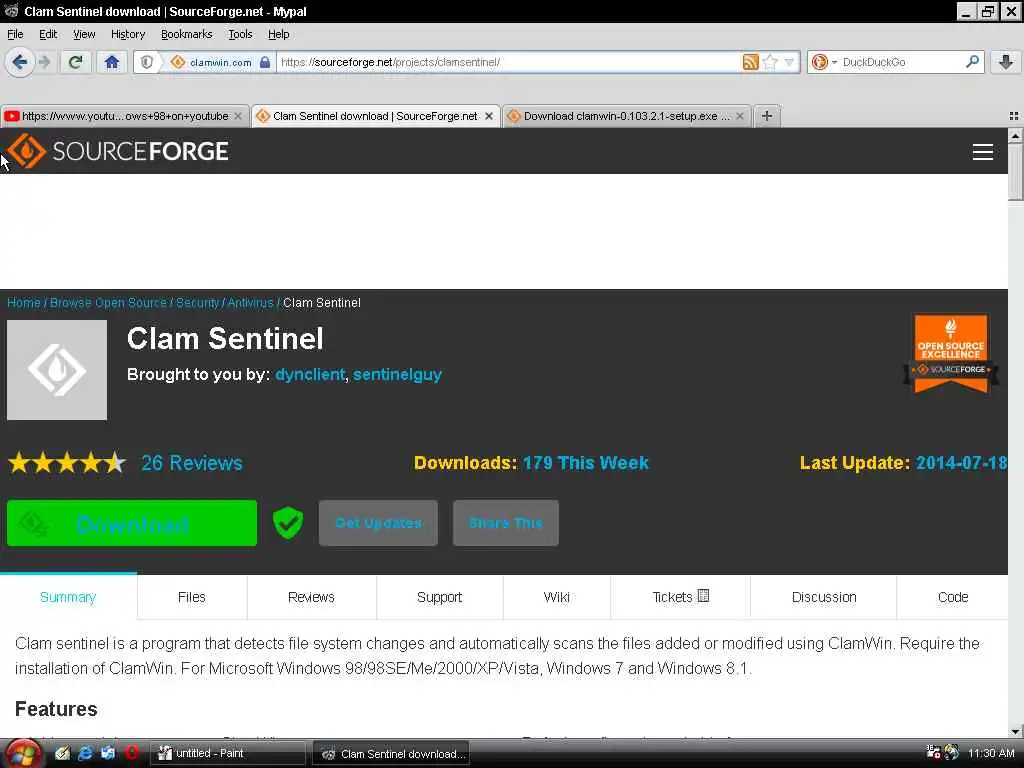Click the page scrollbar up arrow
1024x768 pixels.
1015,136
